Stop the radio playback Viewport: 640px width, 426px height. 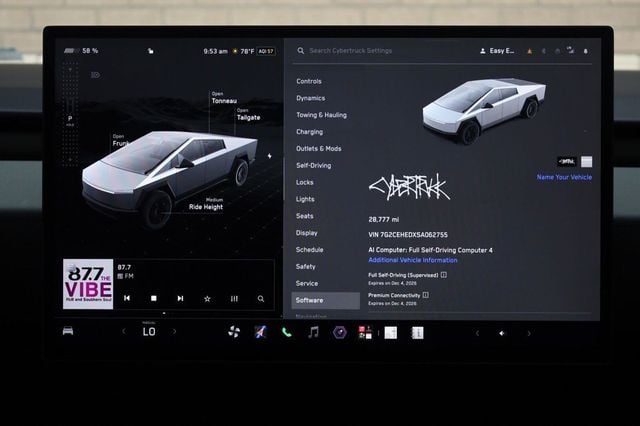(x=154, y=298)
